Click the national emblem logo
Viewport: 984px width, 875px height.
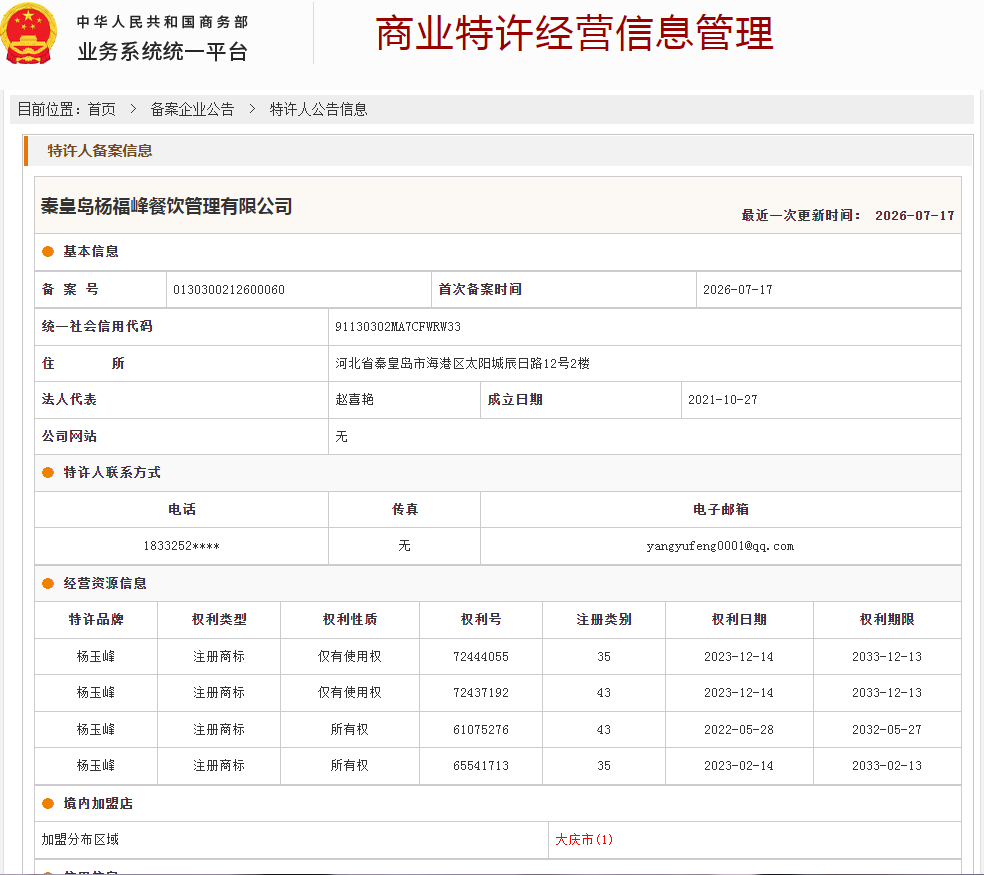pyautogui.click(x=29, y=33)
